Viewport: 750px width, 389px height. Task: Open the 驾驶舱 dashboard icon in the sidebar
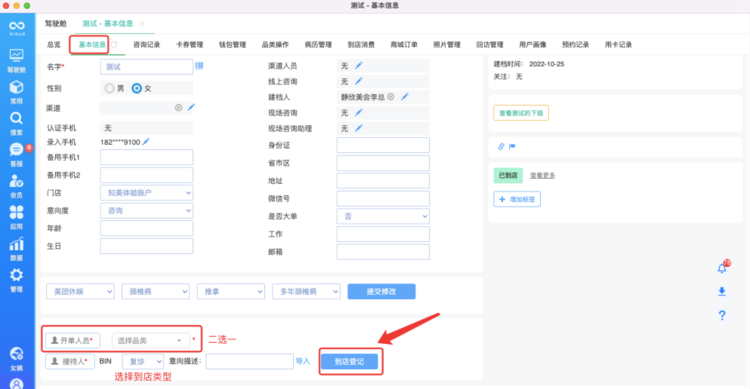click(x=16, y=56)
